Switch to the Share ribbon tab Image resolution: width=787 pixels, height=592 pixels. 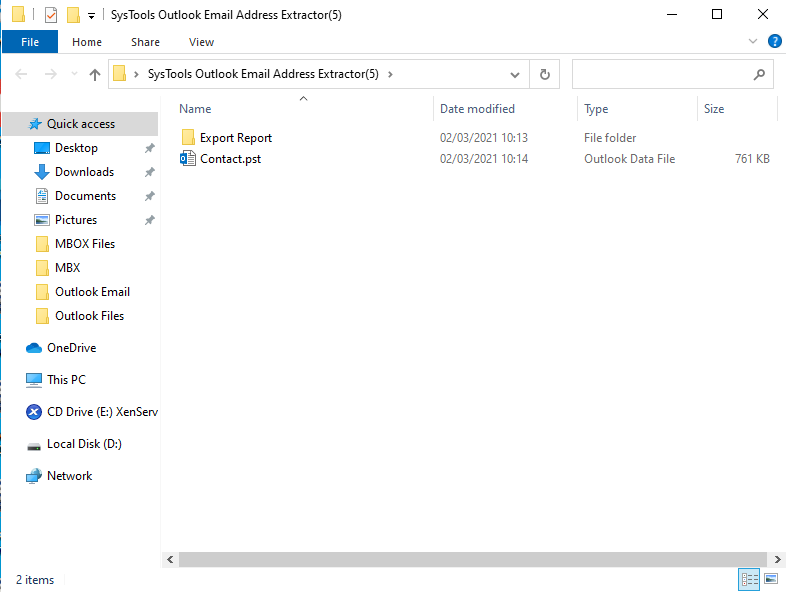point(146,42)
